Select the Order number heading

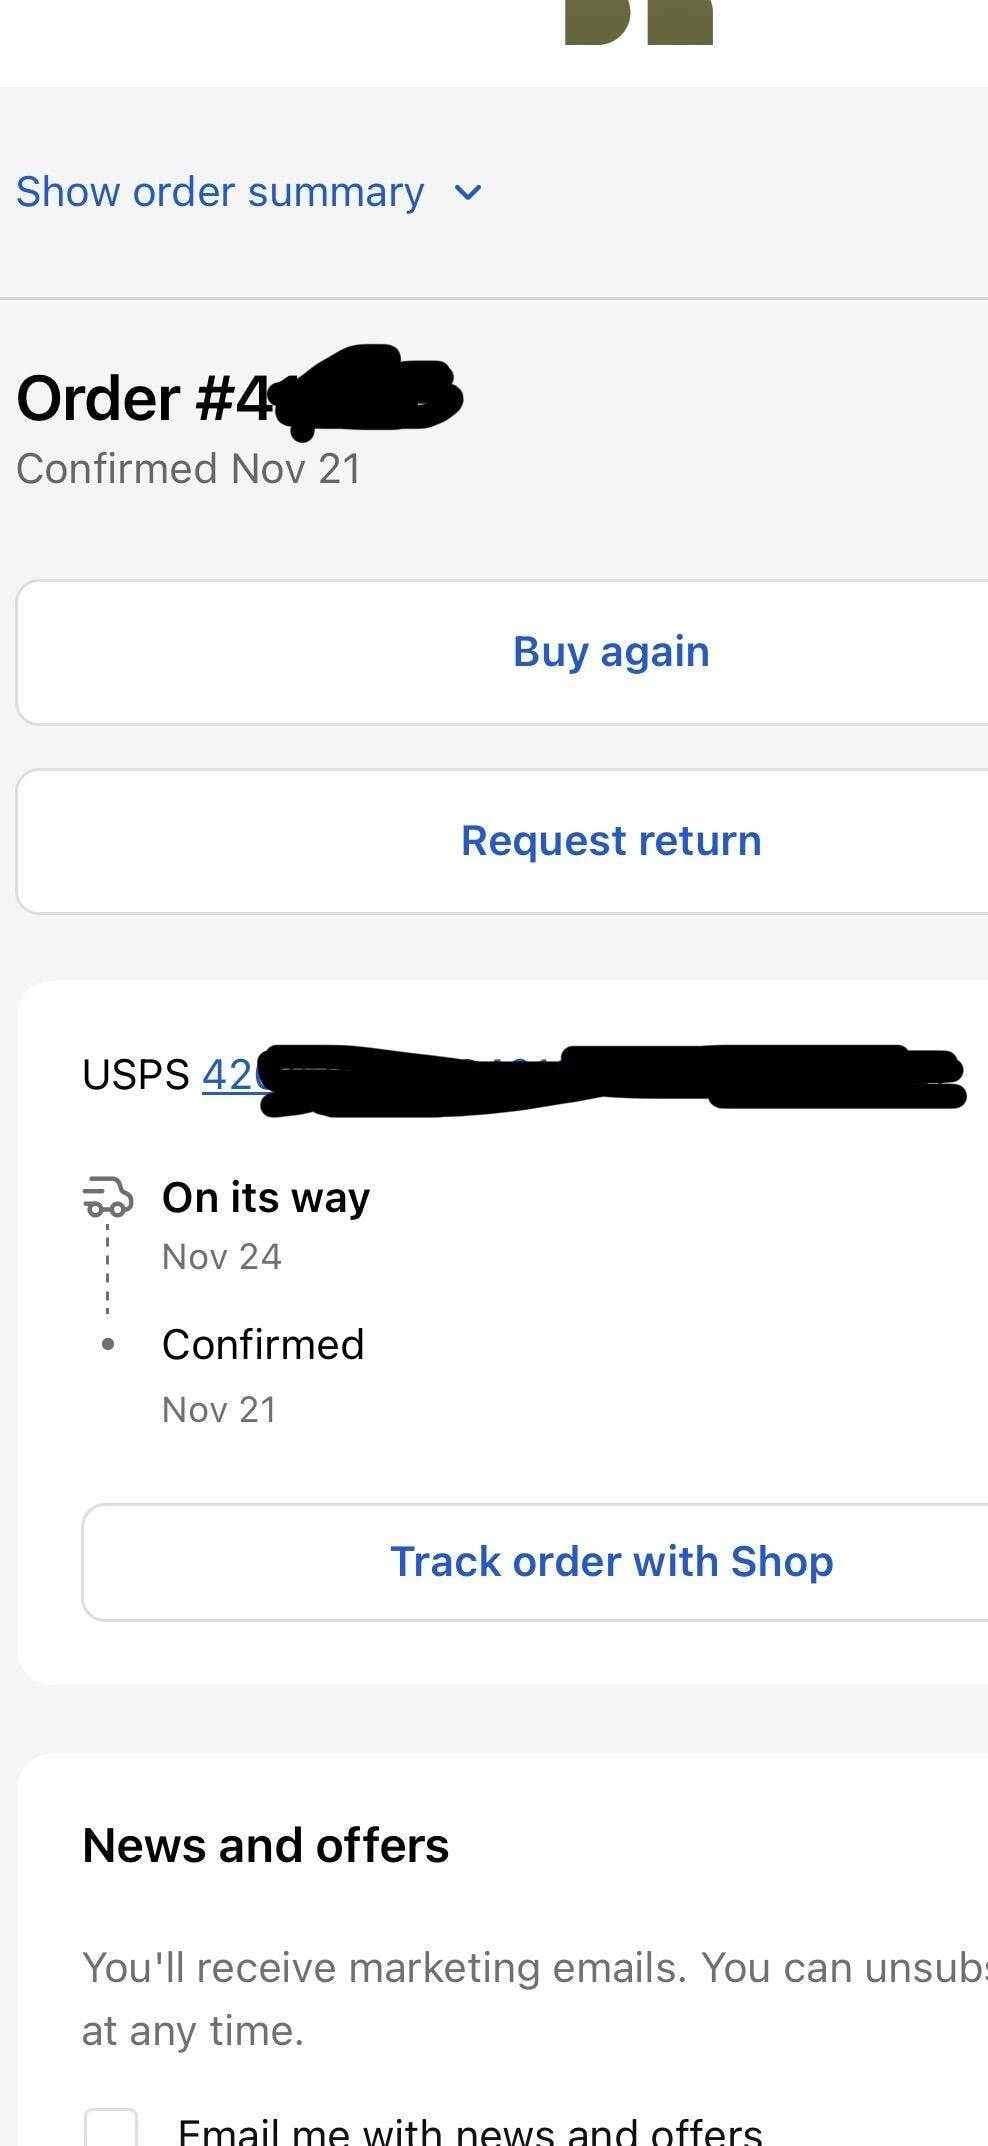[x=145, y=398]
